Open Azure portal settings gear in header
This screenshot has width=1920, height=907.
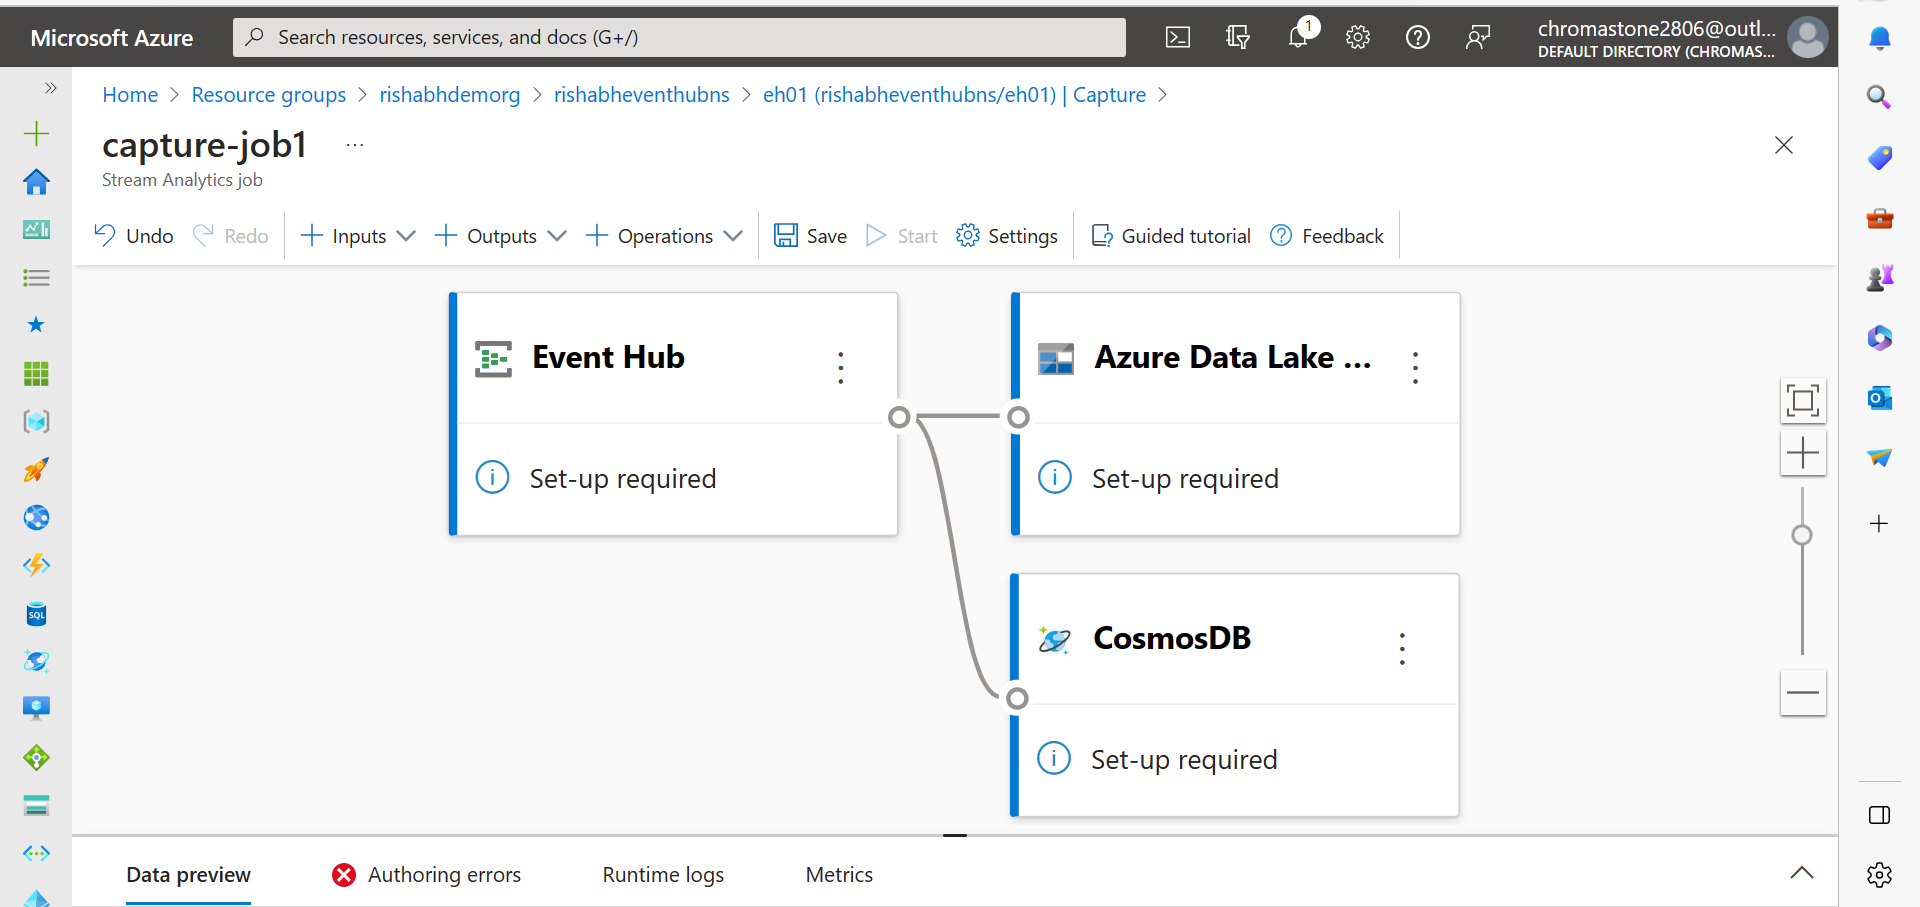pos(1358,38)
